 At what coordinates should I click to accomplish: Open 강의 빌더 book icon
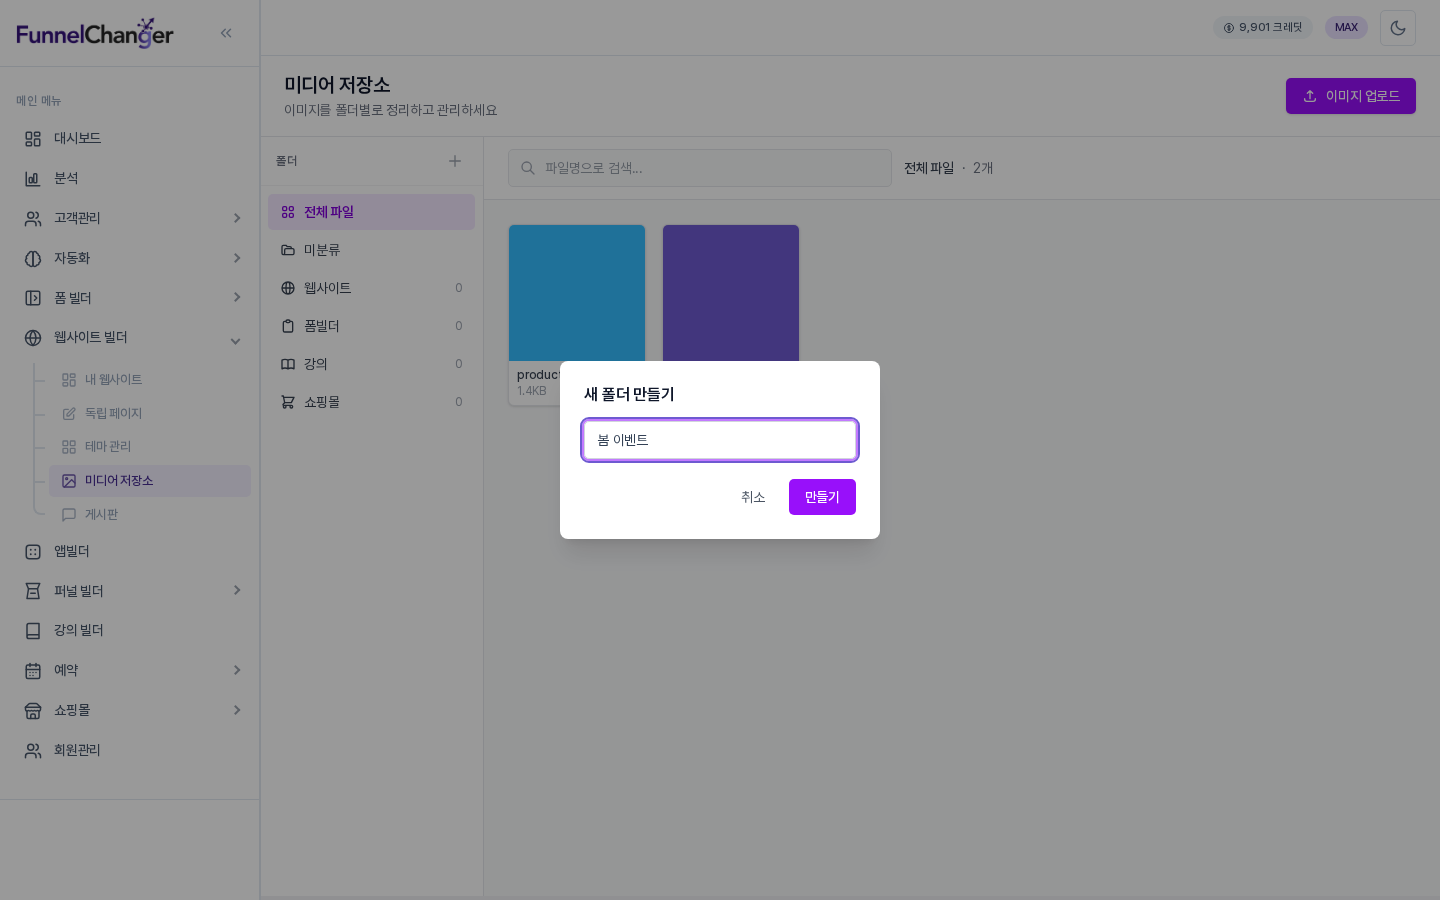click(33, 631)
